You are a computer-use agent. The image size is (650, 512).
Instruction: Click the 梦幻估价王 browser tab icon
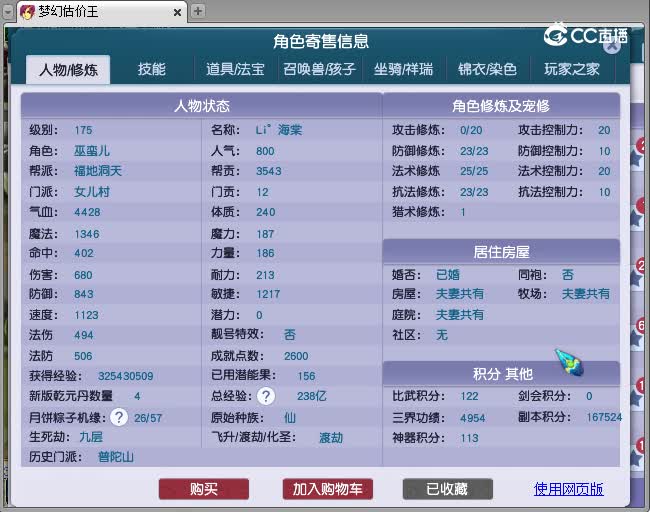pyautogui.click(x=27, y=12)
